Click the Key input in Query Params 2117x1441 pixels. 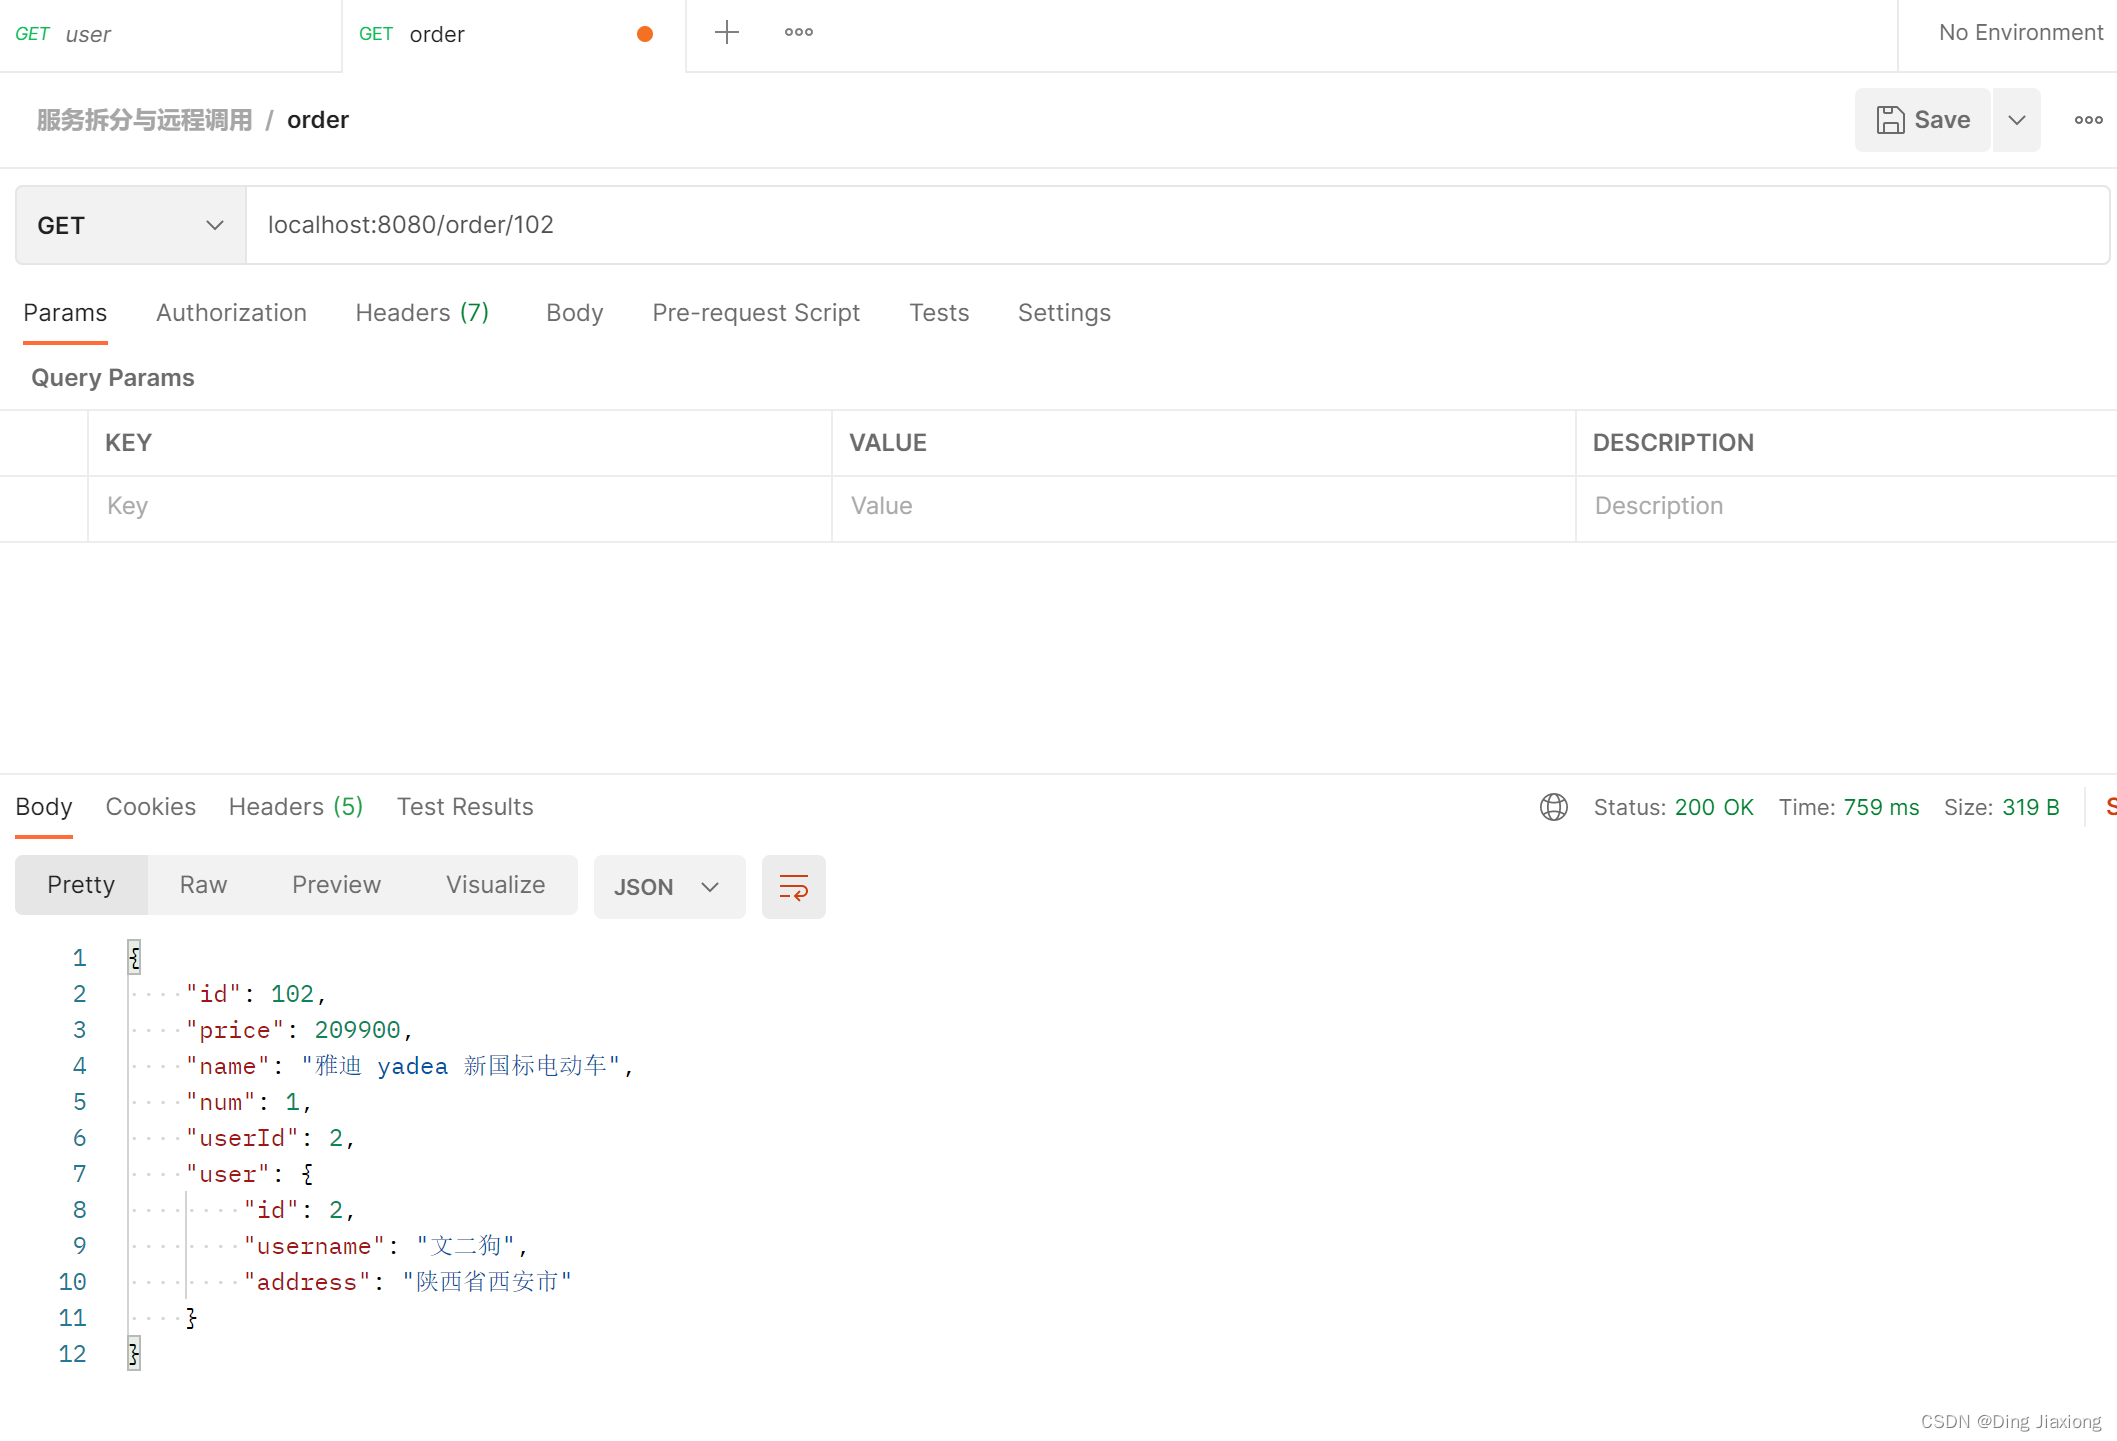460,507
